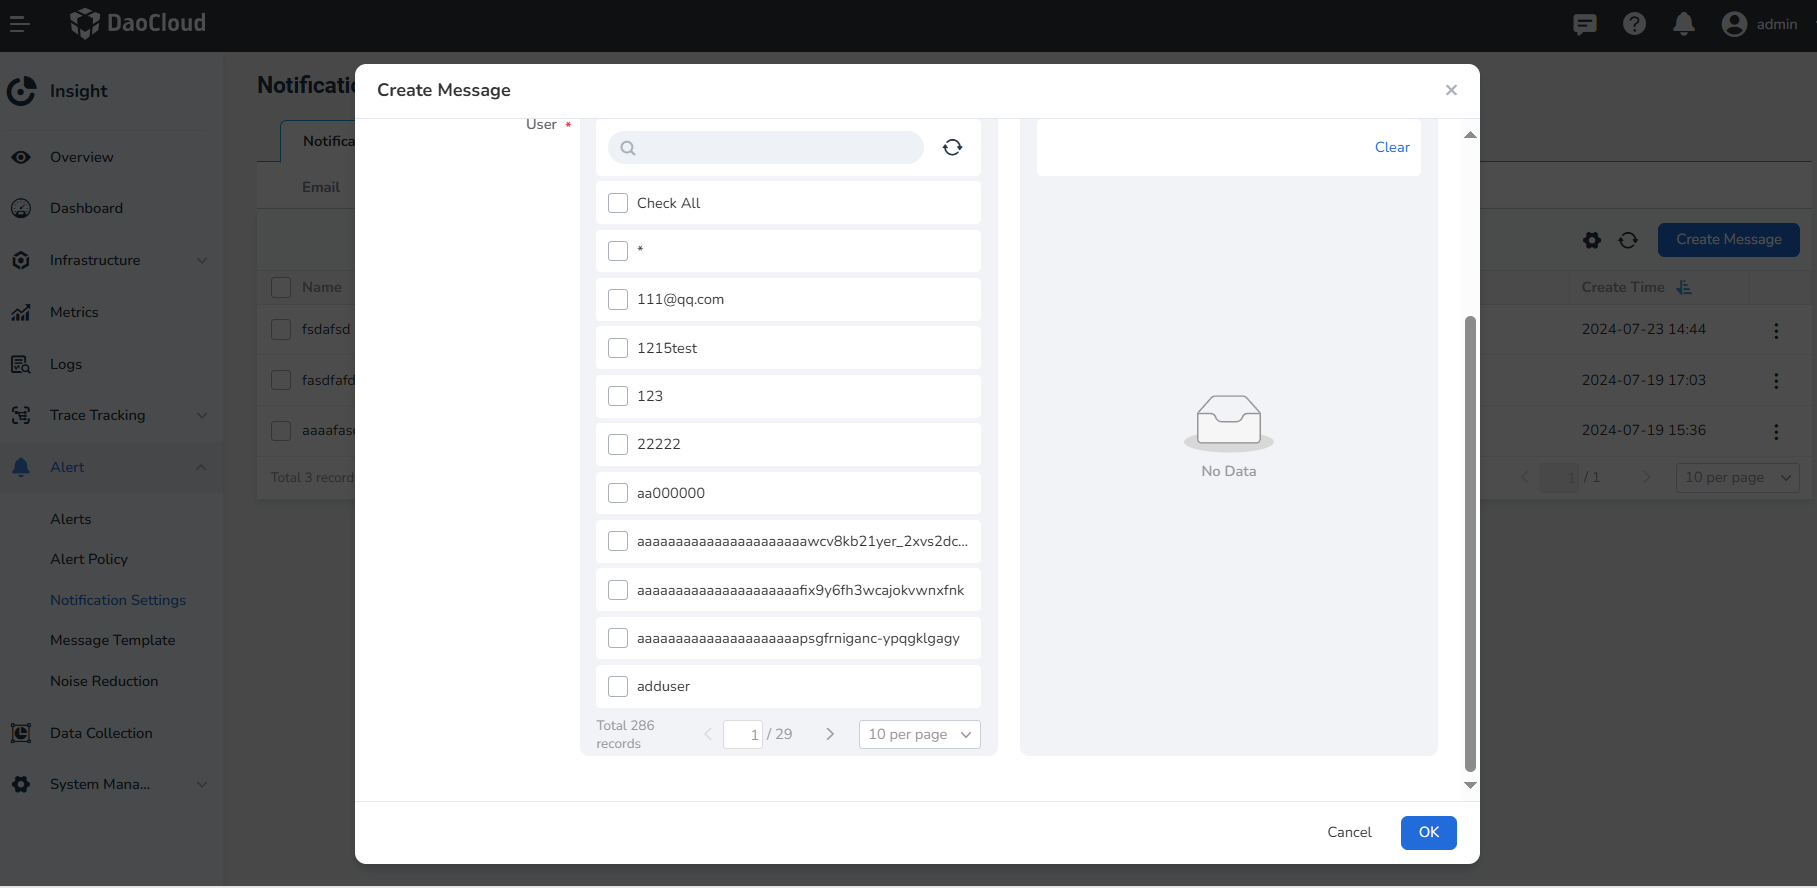
Task: Click the admin user avatar icon
Action: pos(1734,24)
